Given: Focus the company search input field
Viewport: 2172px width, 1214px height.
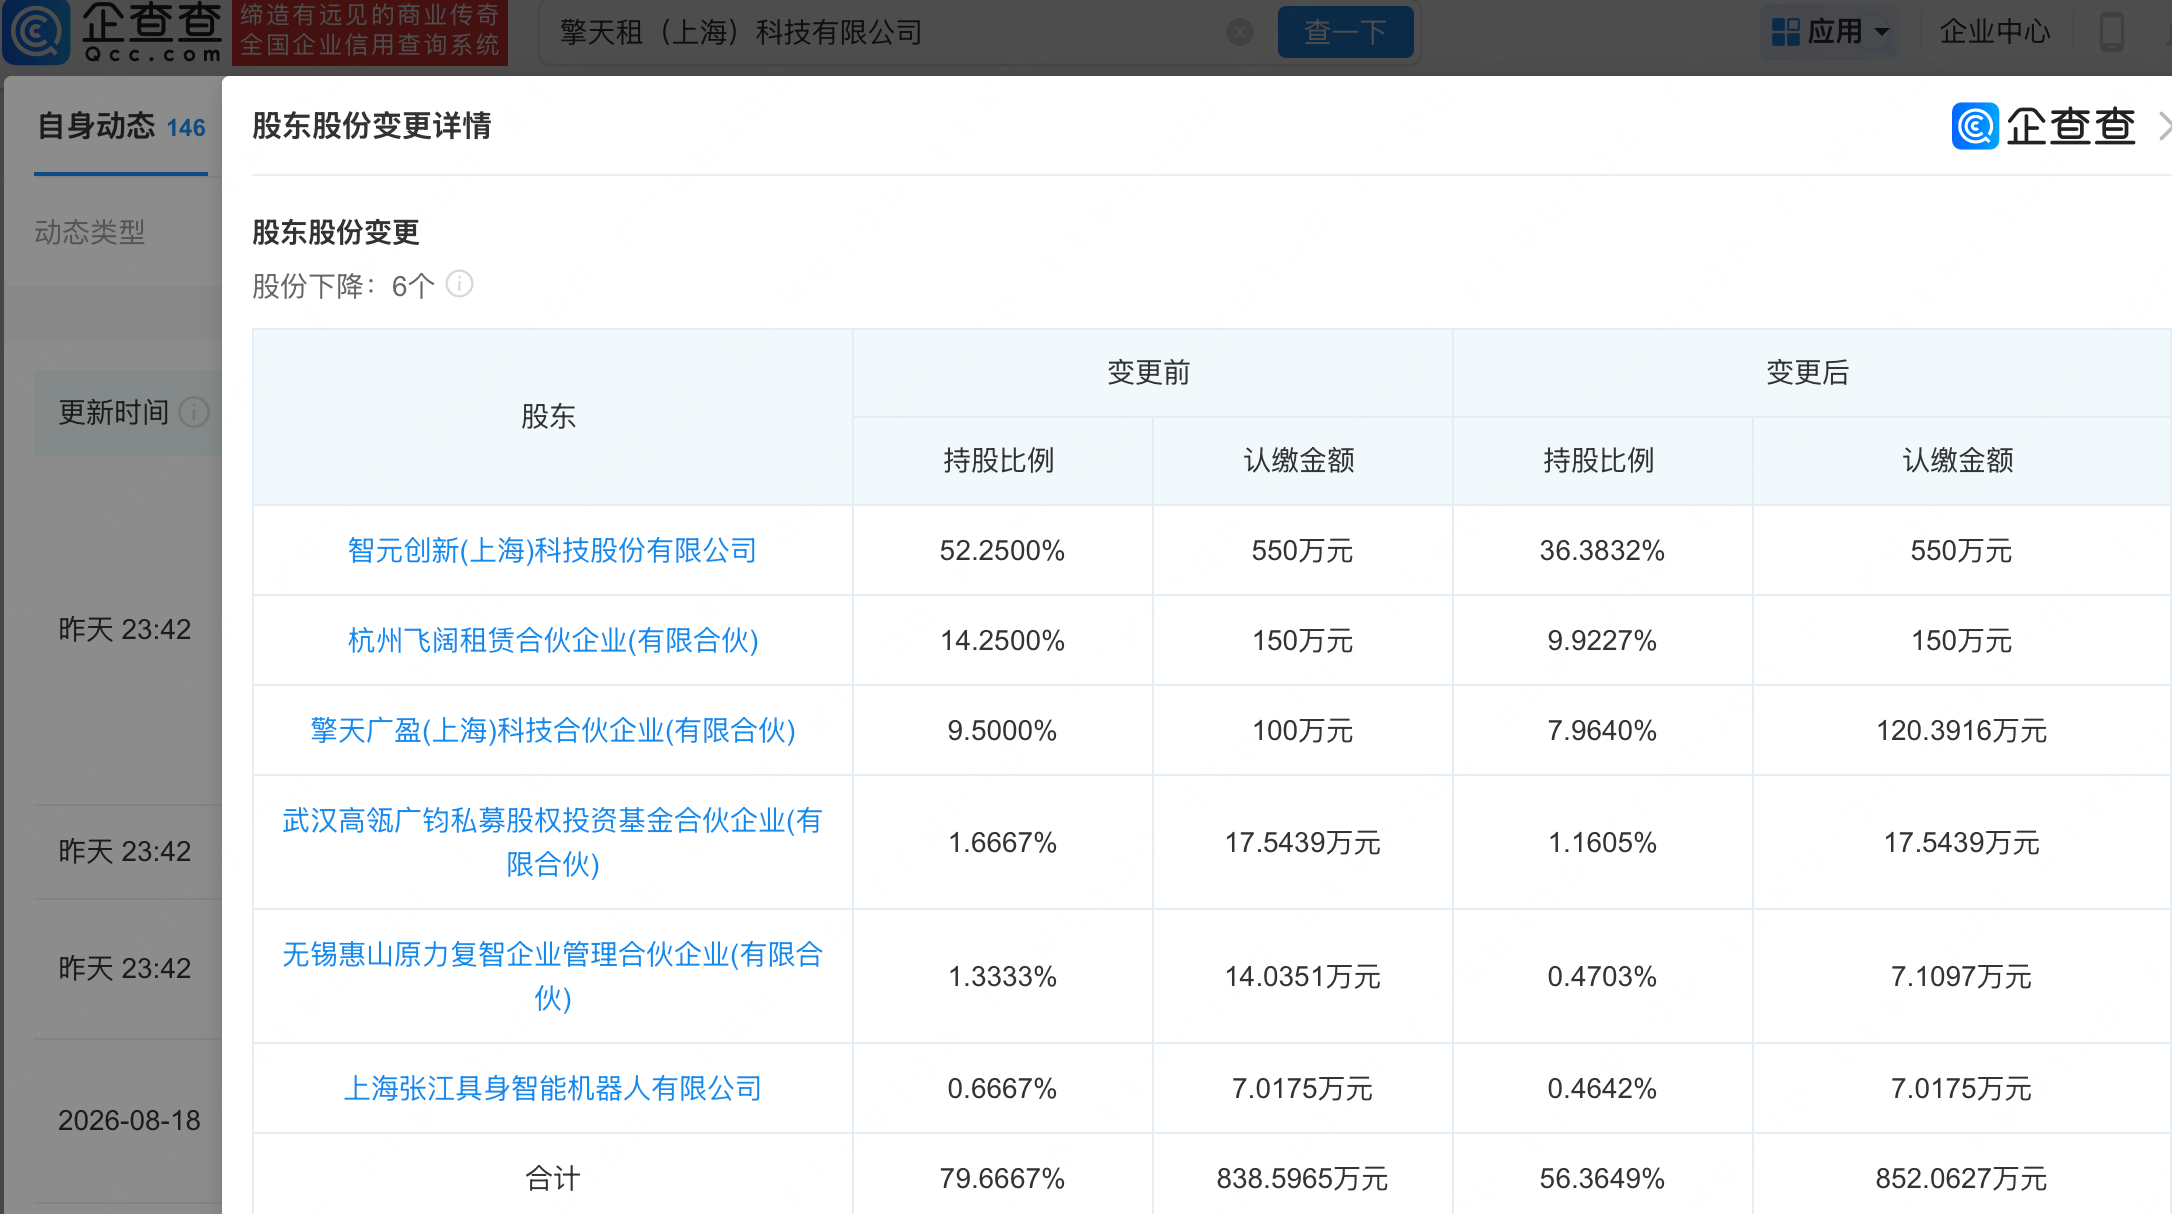Looking at the screenshot, I should (880, 32).
